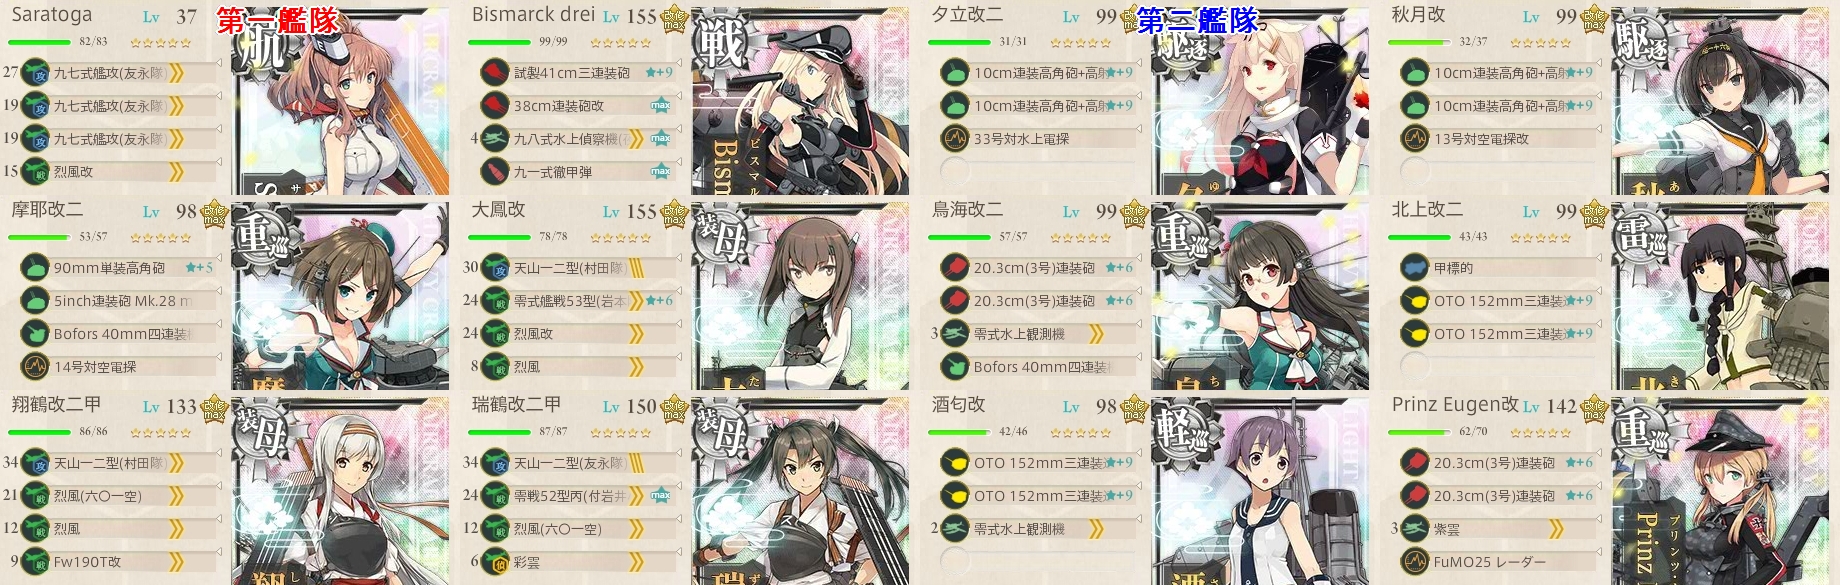Click the radar icon next to 33号対水上電探
The width and height of the screenshot is (1840, 585).
click(x=956, y=138)
